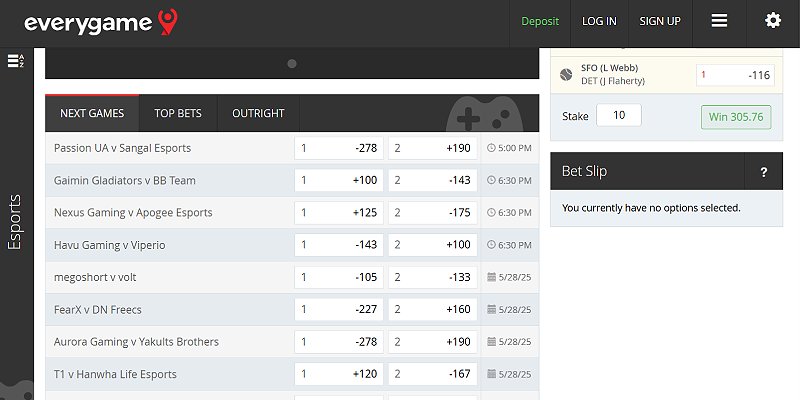Click the Stake input field
800x400 pixels.
(x=619, y=116)
